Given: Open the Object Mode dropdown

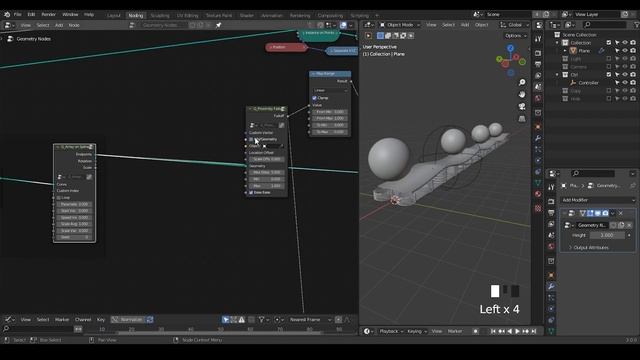Looking at the screenshot, I should point(399,25).
